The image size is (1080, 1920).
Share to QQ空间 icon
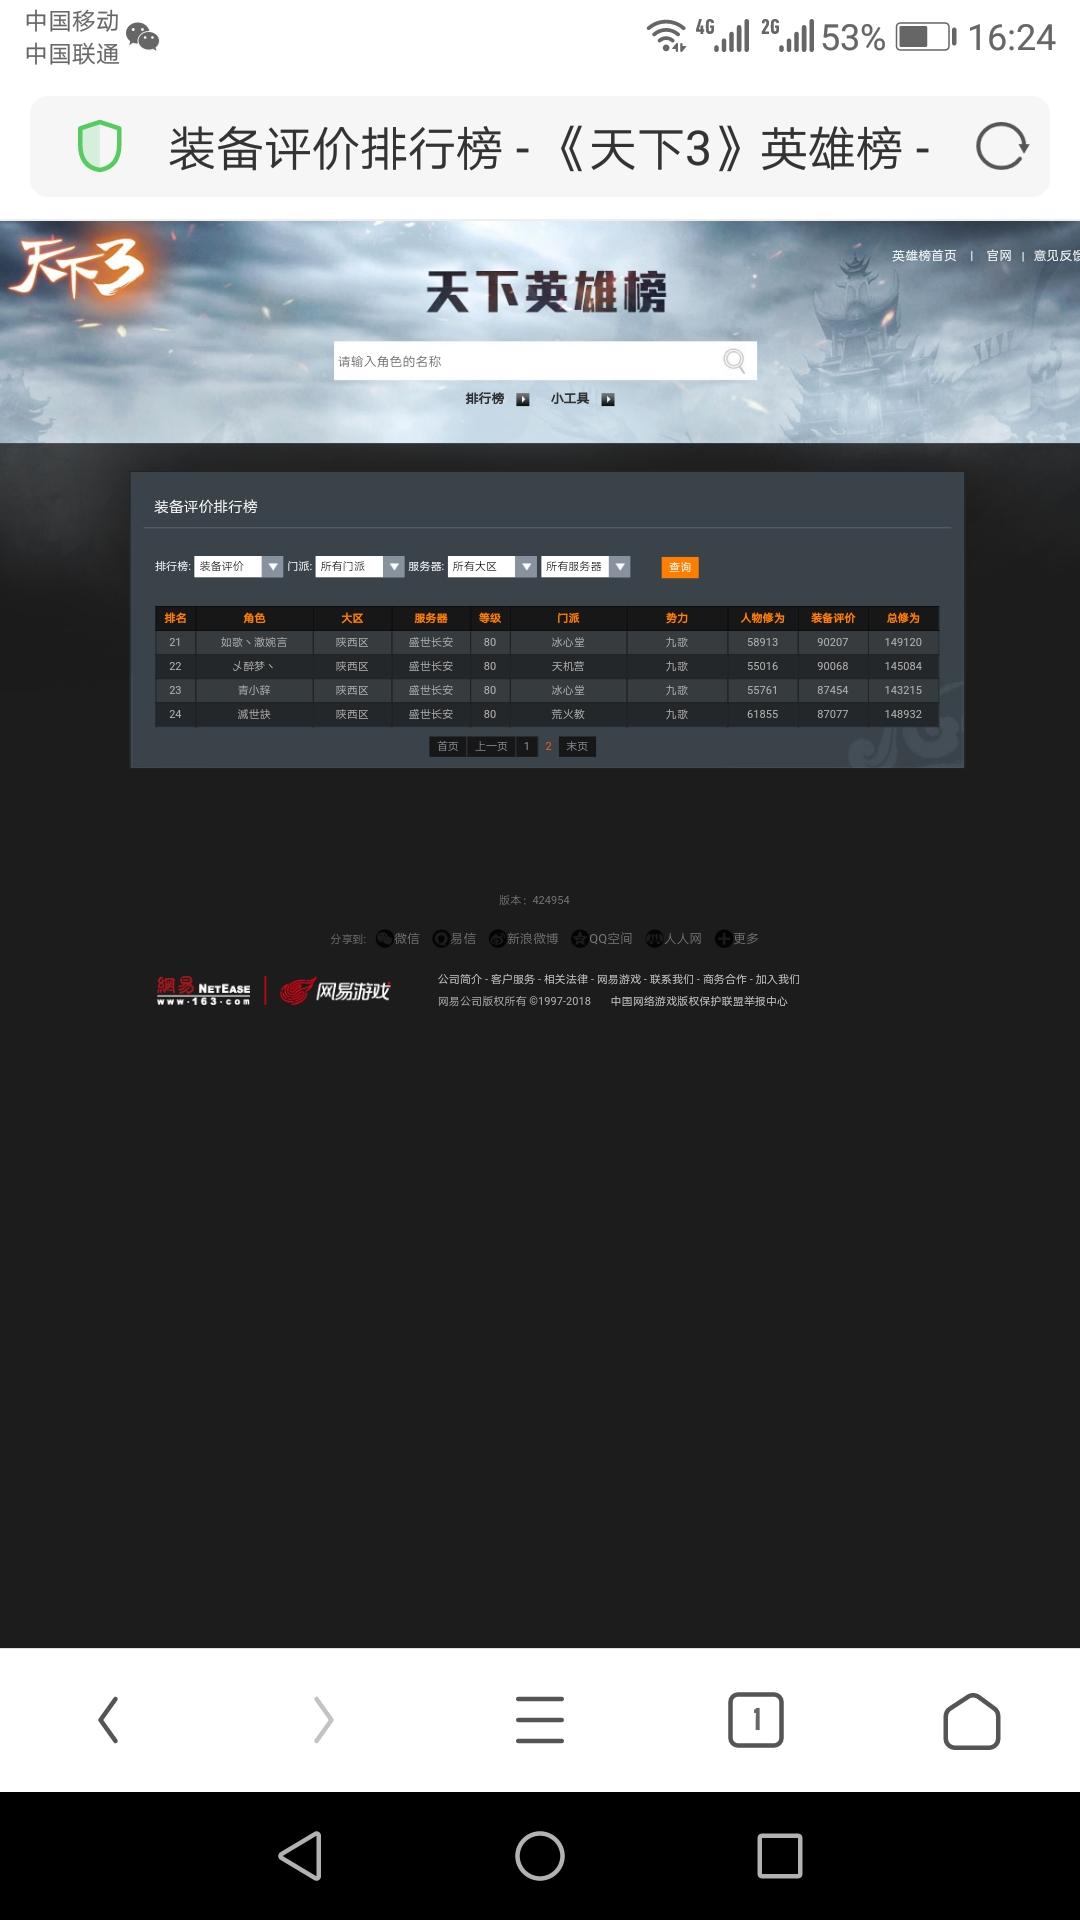tap(579, 938)
